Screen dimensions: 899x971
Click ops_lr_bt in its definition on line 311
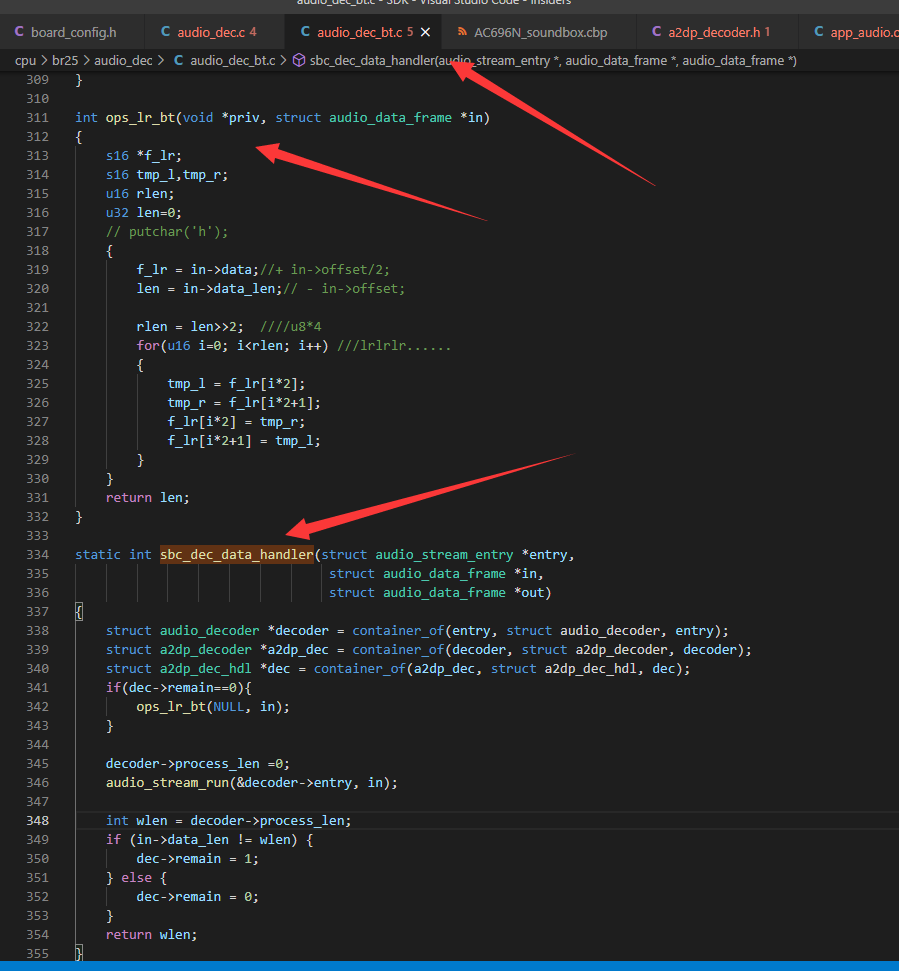click(141, 118)
